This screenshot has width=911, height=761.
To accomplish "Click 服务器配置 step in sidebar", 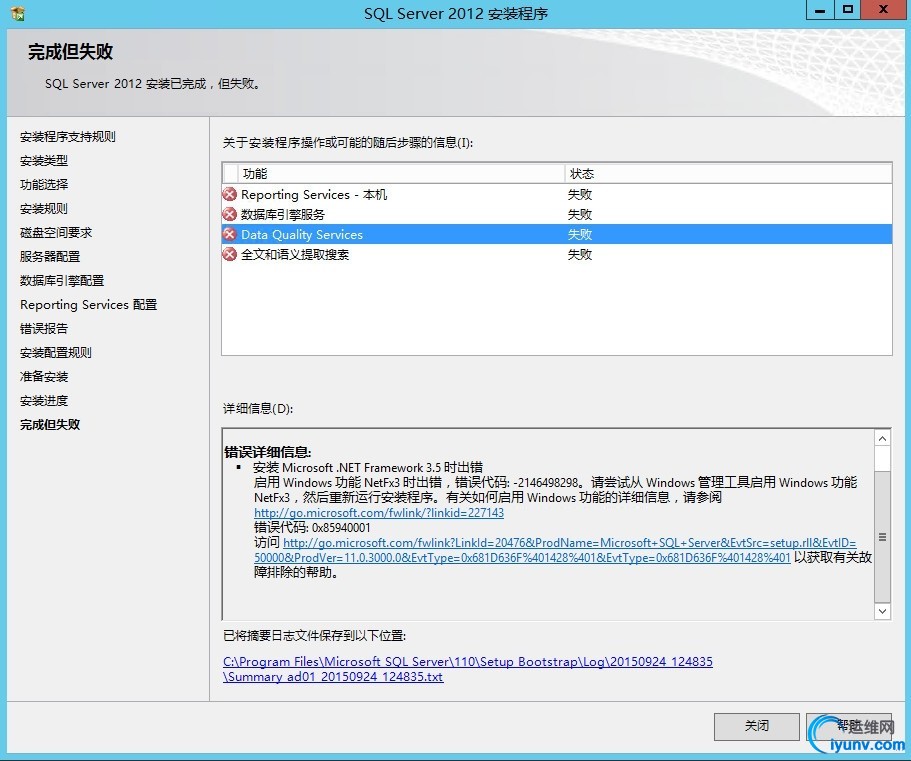I will pyautogui.click(x=50, y=257).
